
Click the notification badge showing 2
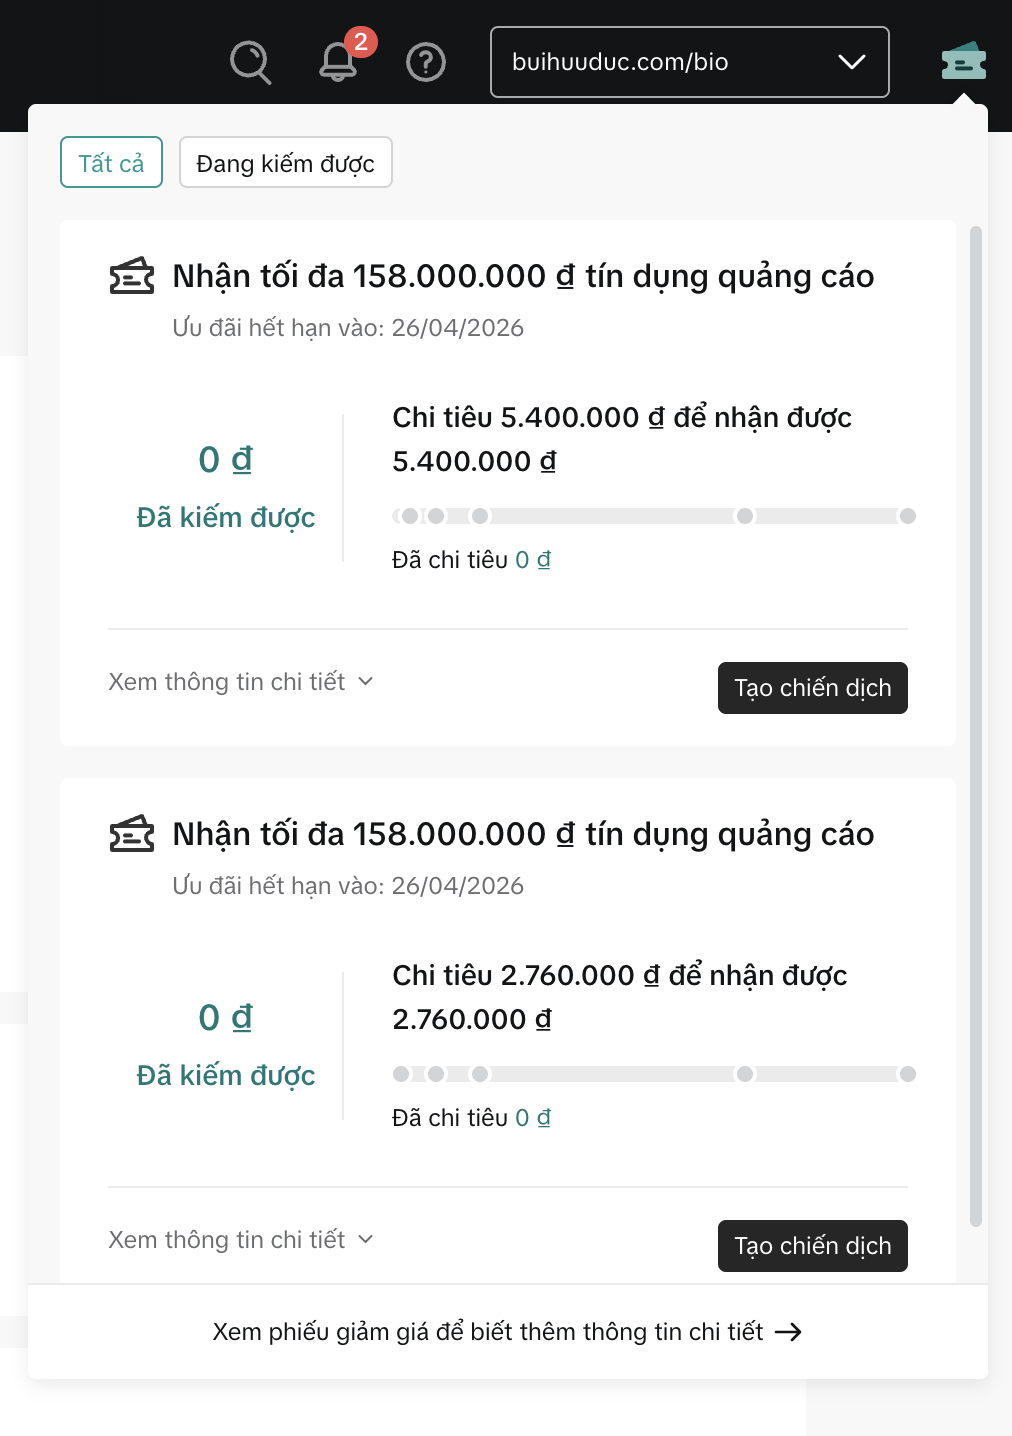[x=362, y=41]
